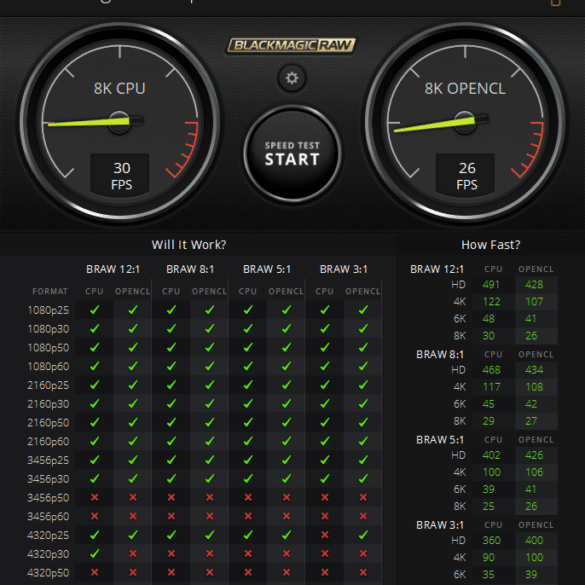Click the 491 value for BRAW 12:1 HD CPU
The height and width of the screenshot is (585, 585).
(491, 285)
